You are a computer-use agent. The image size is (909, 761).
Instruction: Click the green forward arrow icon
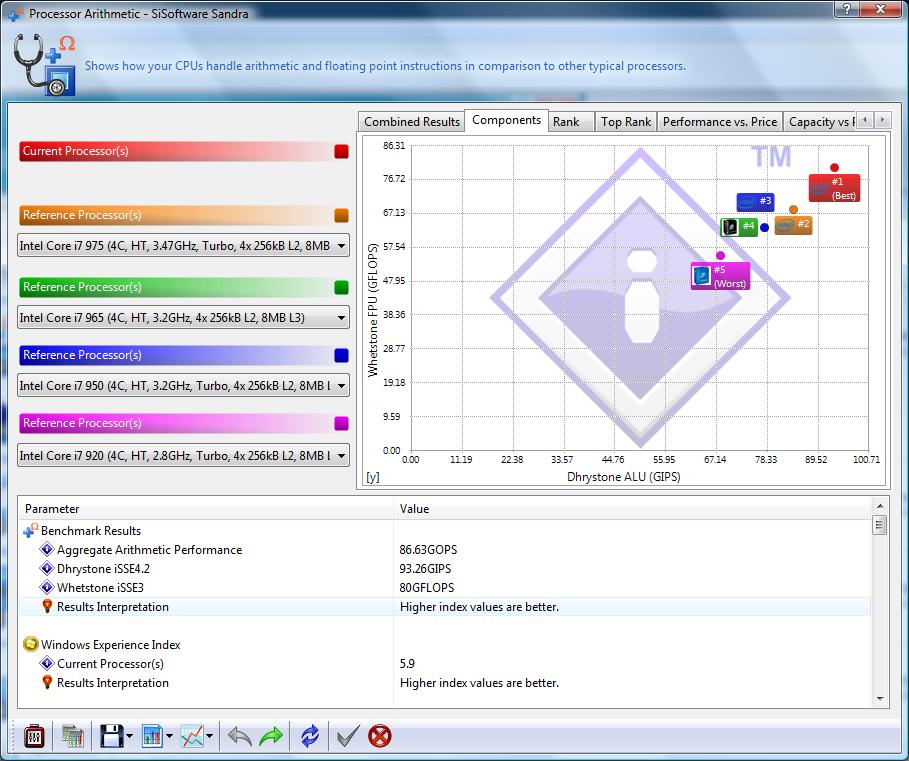tap(271, 737)
